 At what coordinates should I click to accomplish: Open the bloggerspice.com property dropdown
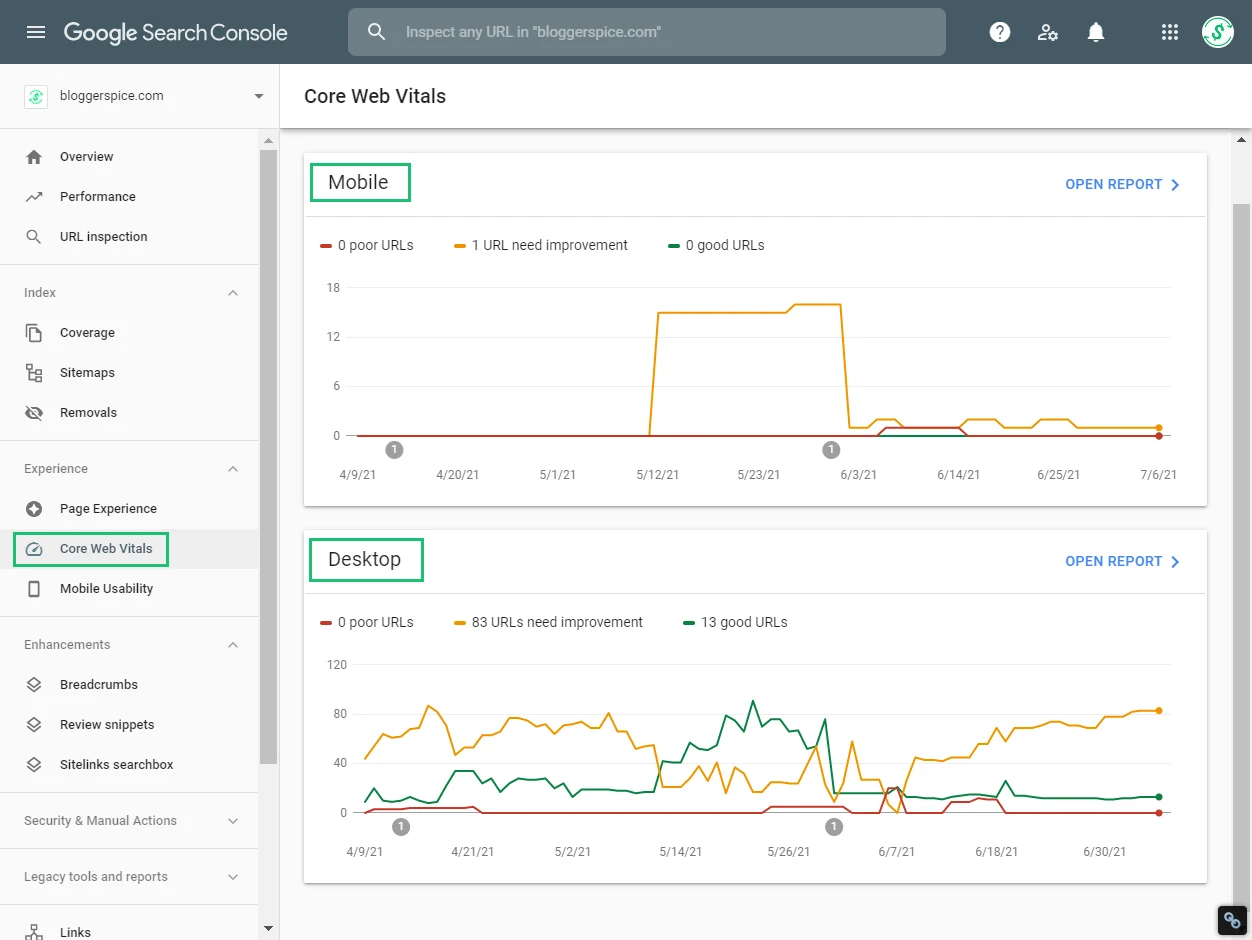pos(145,96)
